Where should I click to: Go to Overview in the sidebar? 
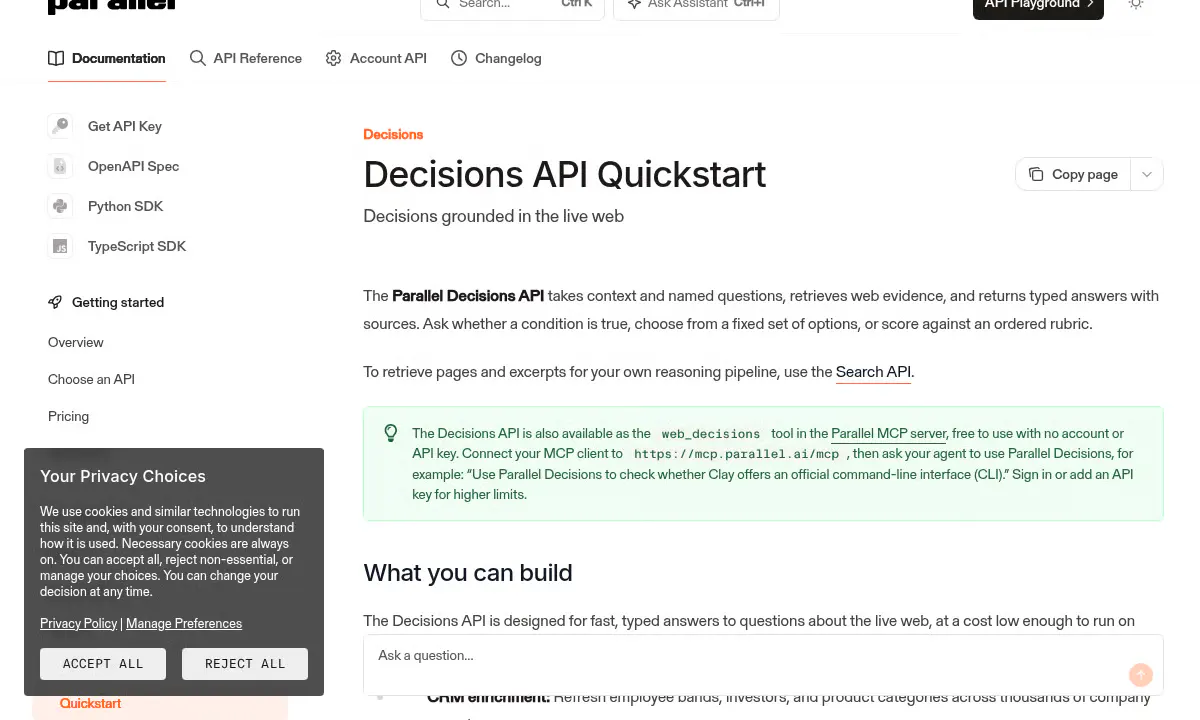(x=76, y=342)
